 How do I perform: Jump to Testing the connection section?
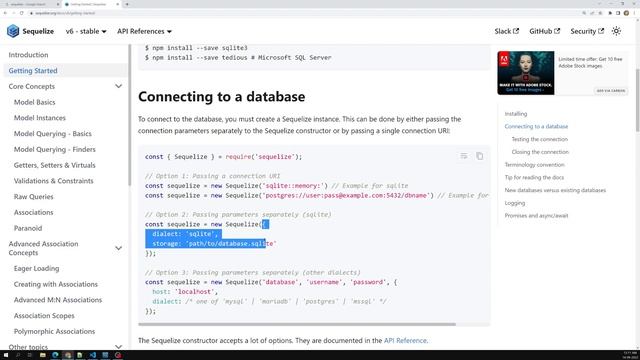click(540, 139)
